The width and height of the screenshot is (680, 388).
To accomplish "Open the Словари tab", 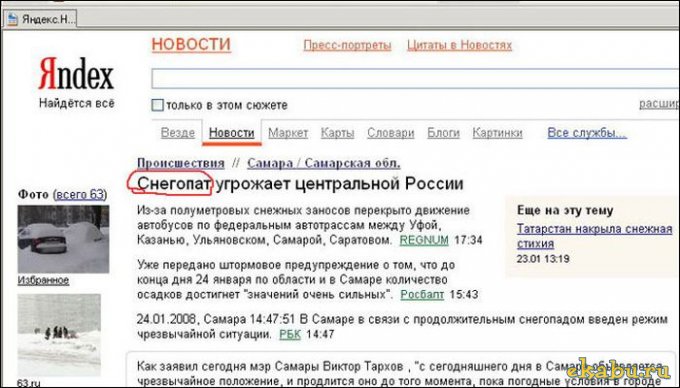I will 390,133.
